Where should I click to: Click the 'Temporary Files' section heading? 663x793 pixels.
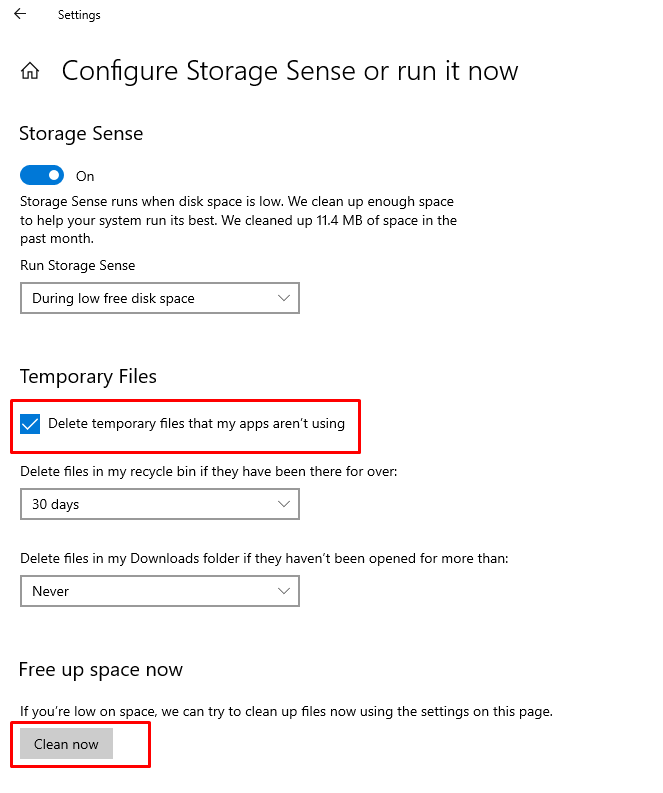88,377
